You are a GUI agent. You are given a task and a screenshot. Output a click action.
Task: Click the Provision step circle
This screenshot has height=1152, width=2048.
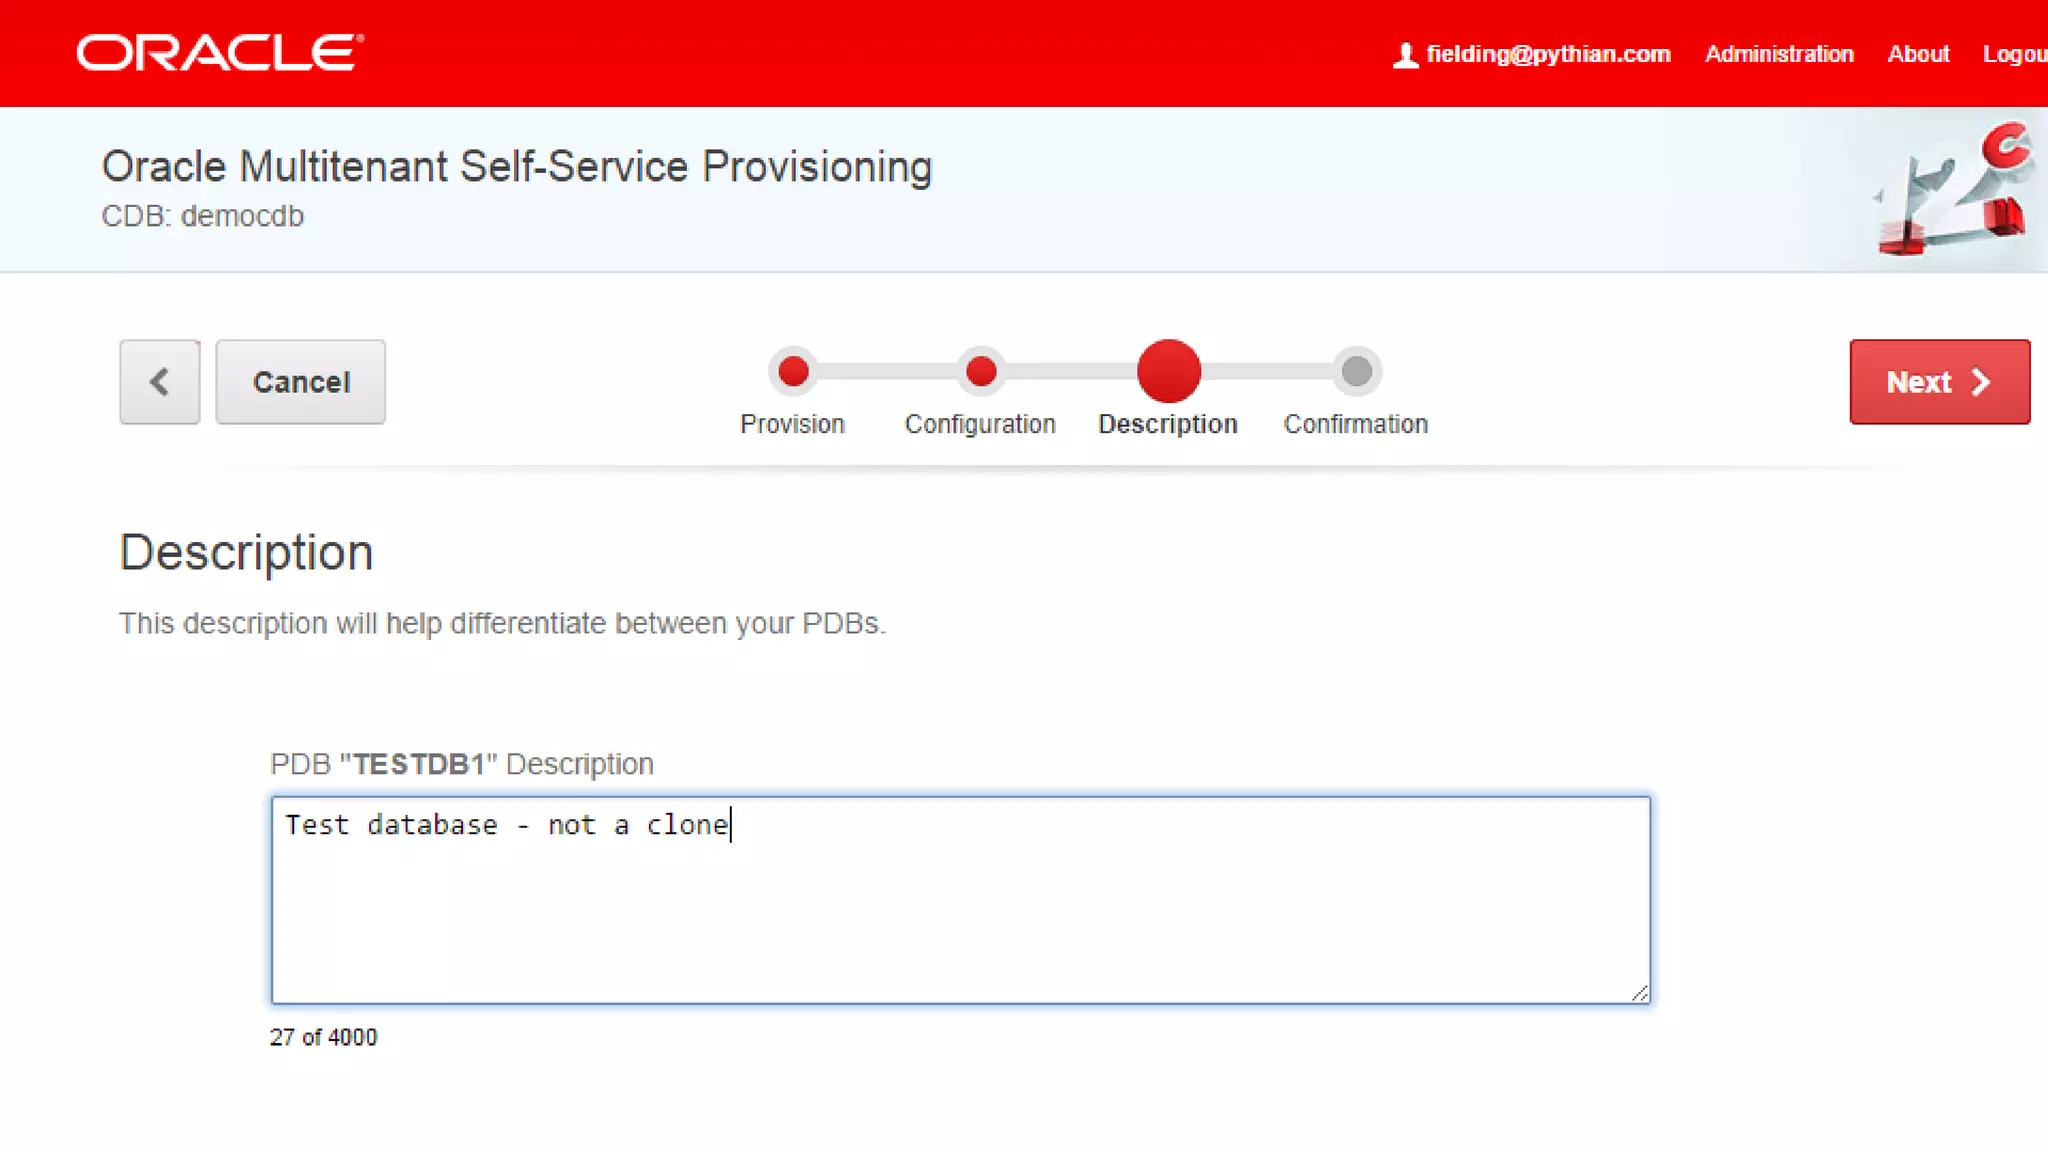pos(793,371)
